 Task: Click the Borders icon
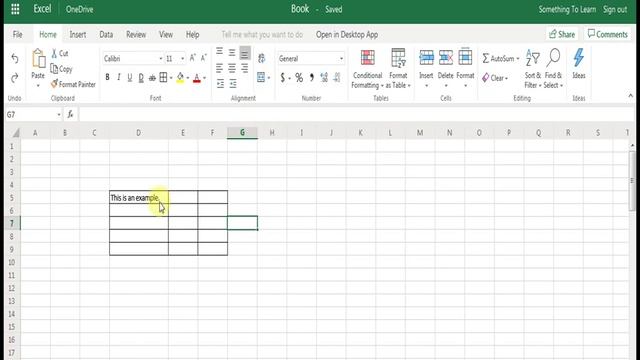click(163, 78)
